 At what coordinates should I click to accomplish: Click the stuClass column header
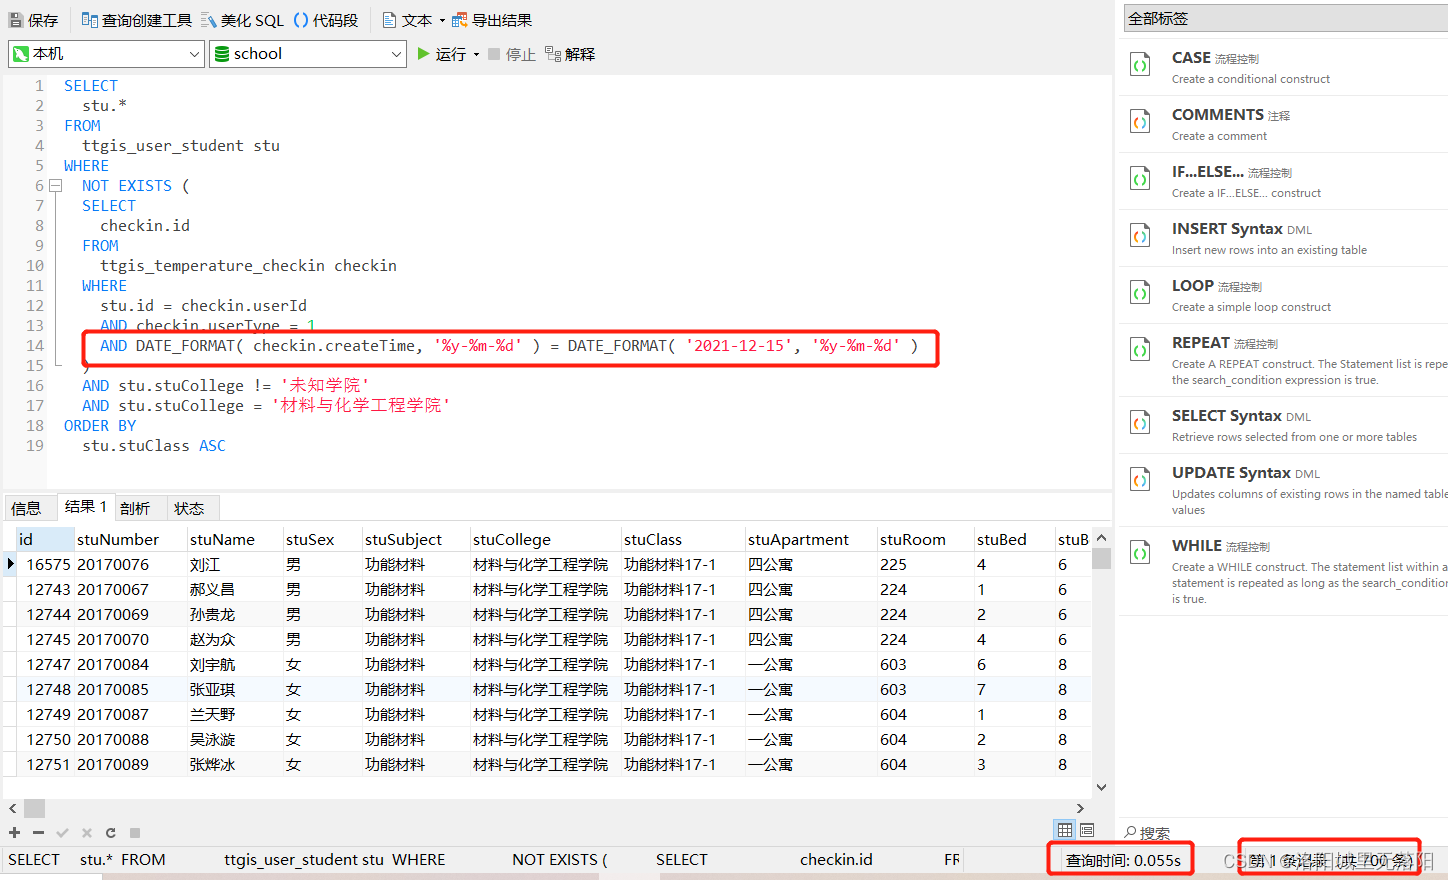(x=683, y=539)
